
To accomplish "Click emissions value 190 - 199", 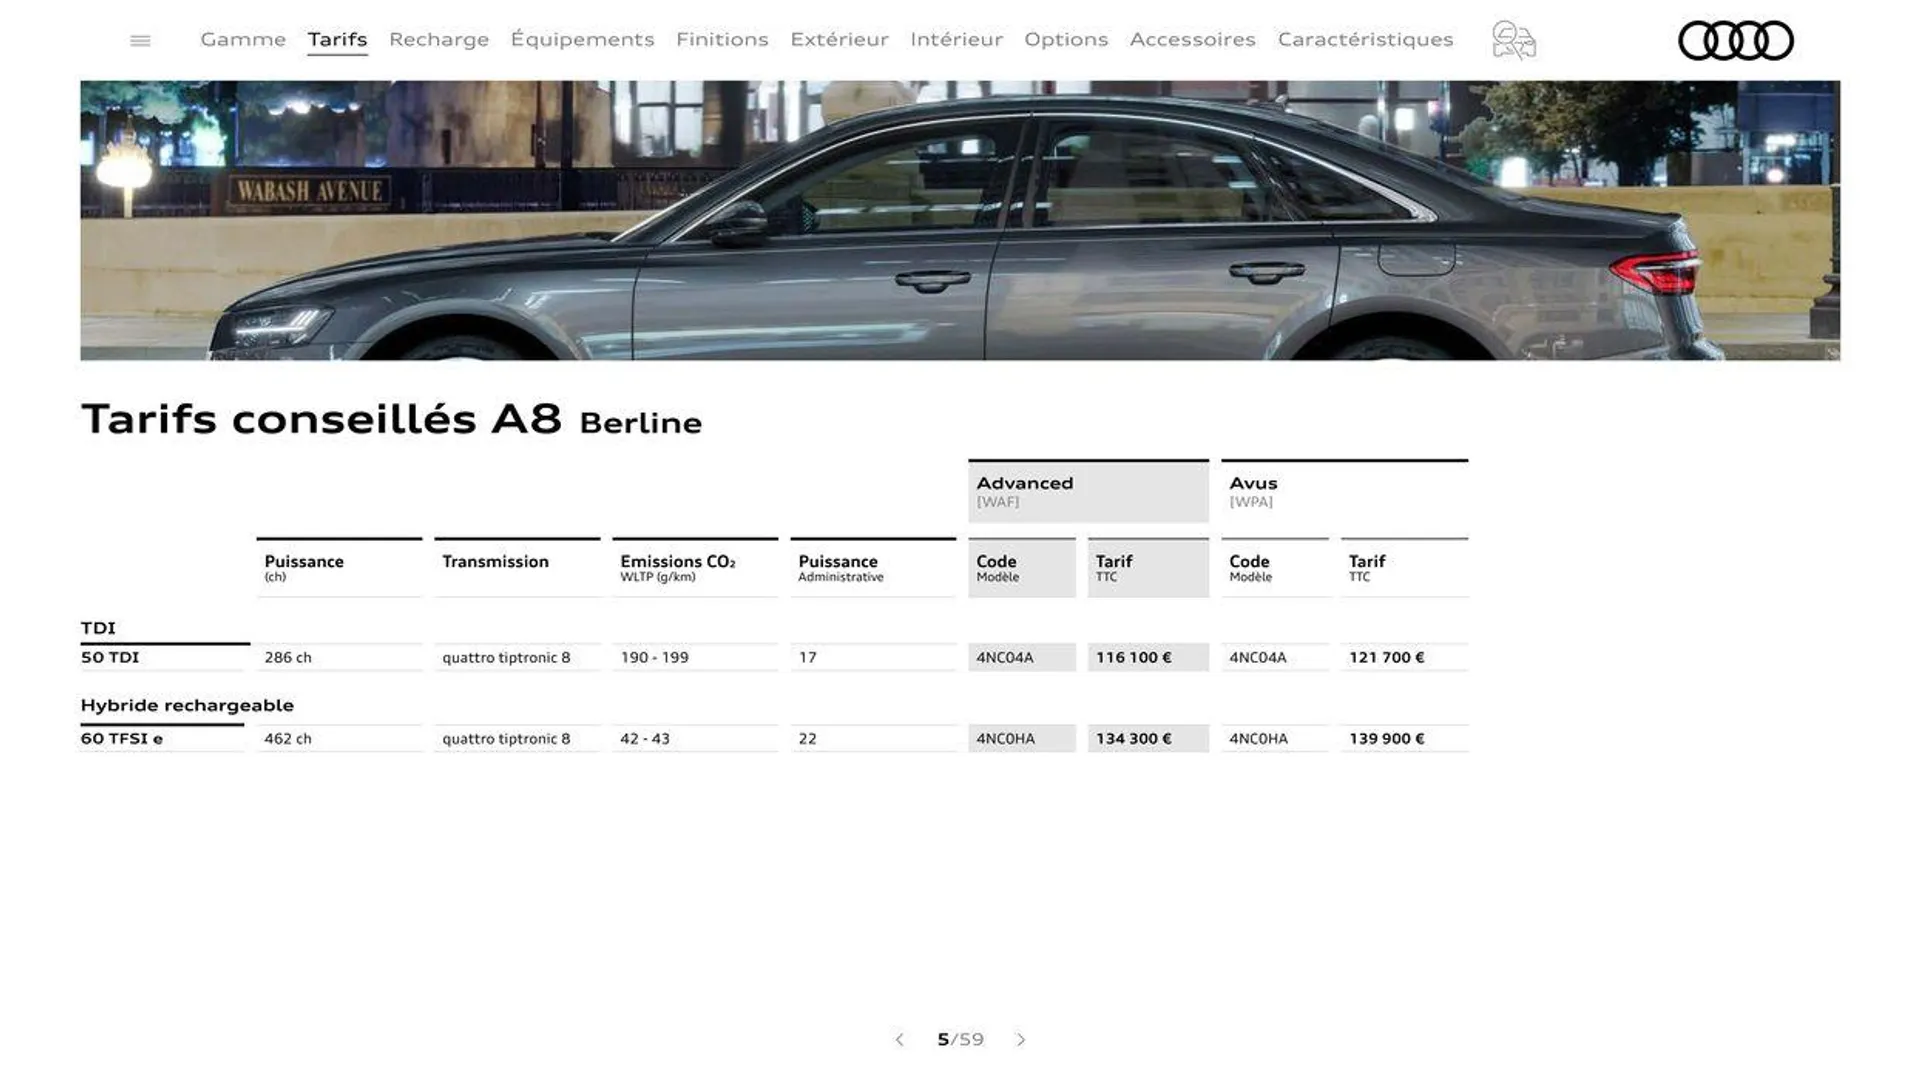I will point(654,657).
